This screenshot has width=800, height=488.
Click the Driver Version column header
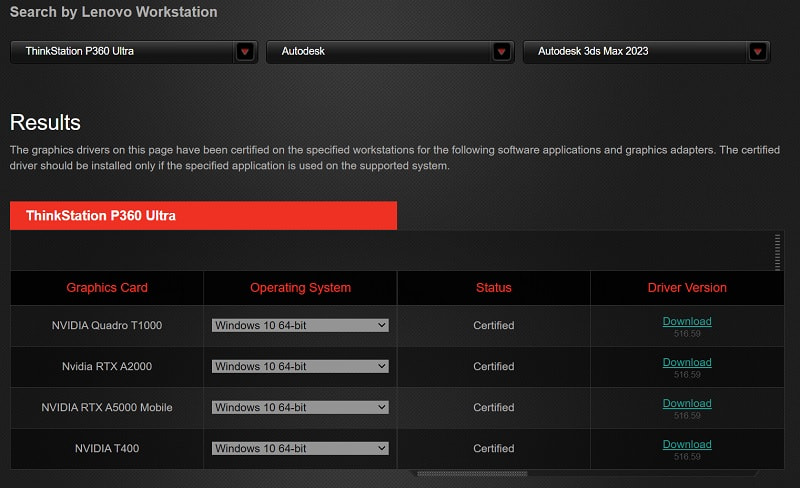(x=687, y=288)
